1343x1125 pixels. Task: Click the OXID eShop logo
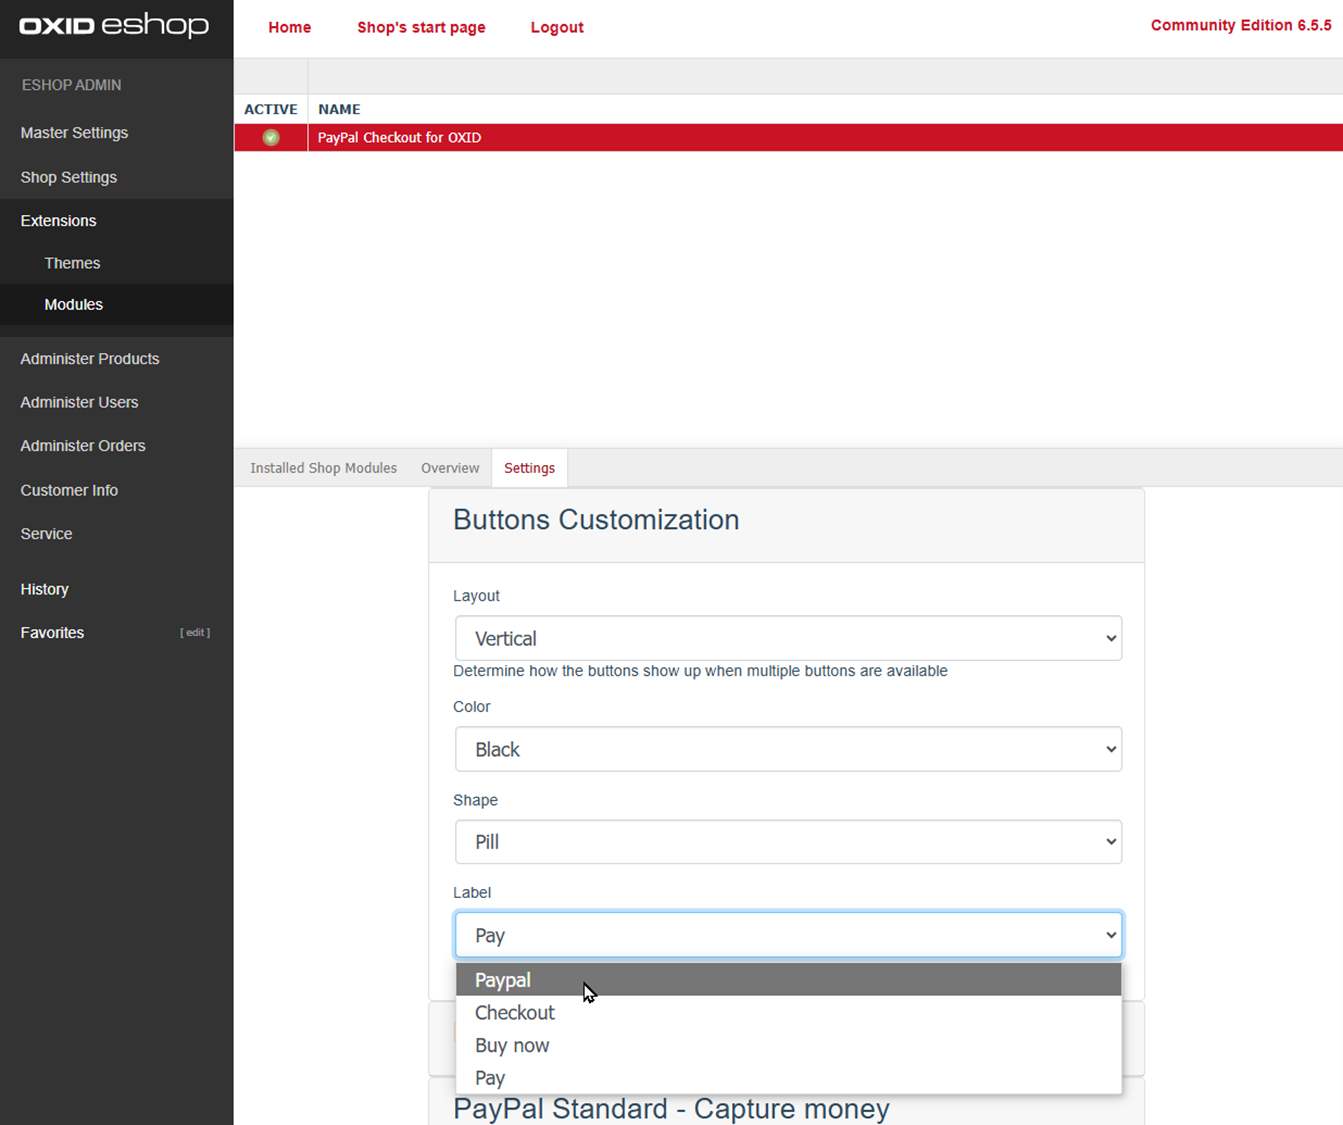click(114, 26)
